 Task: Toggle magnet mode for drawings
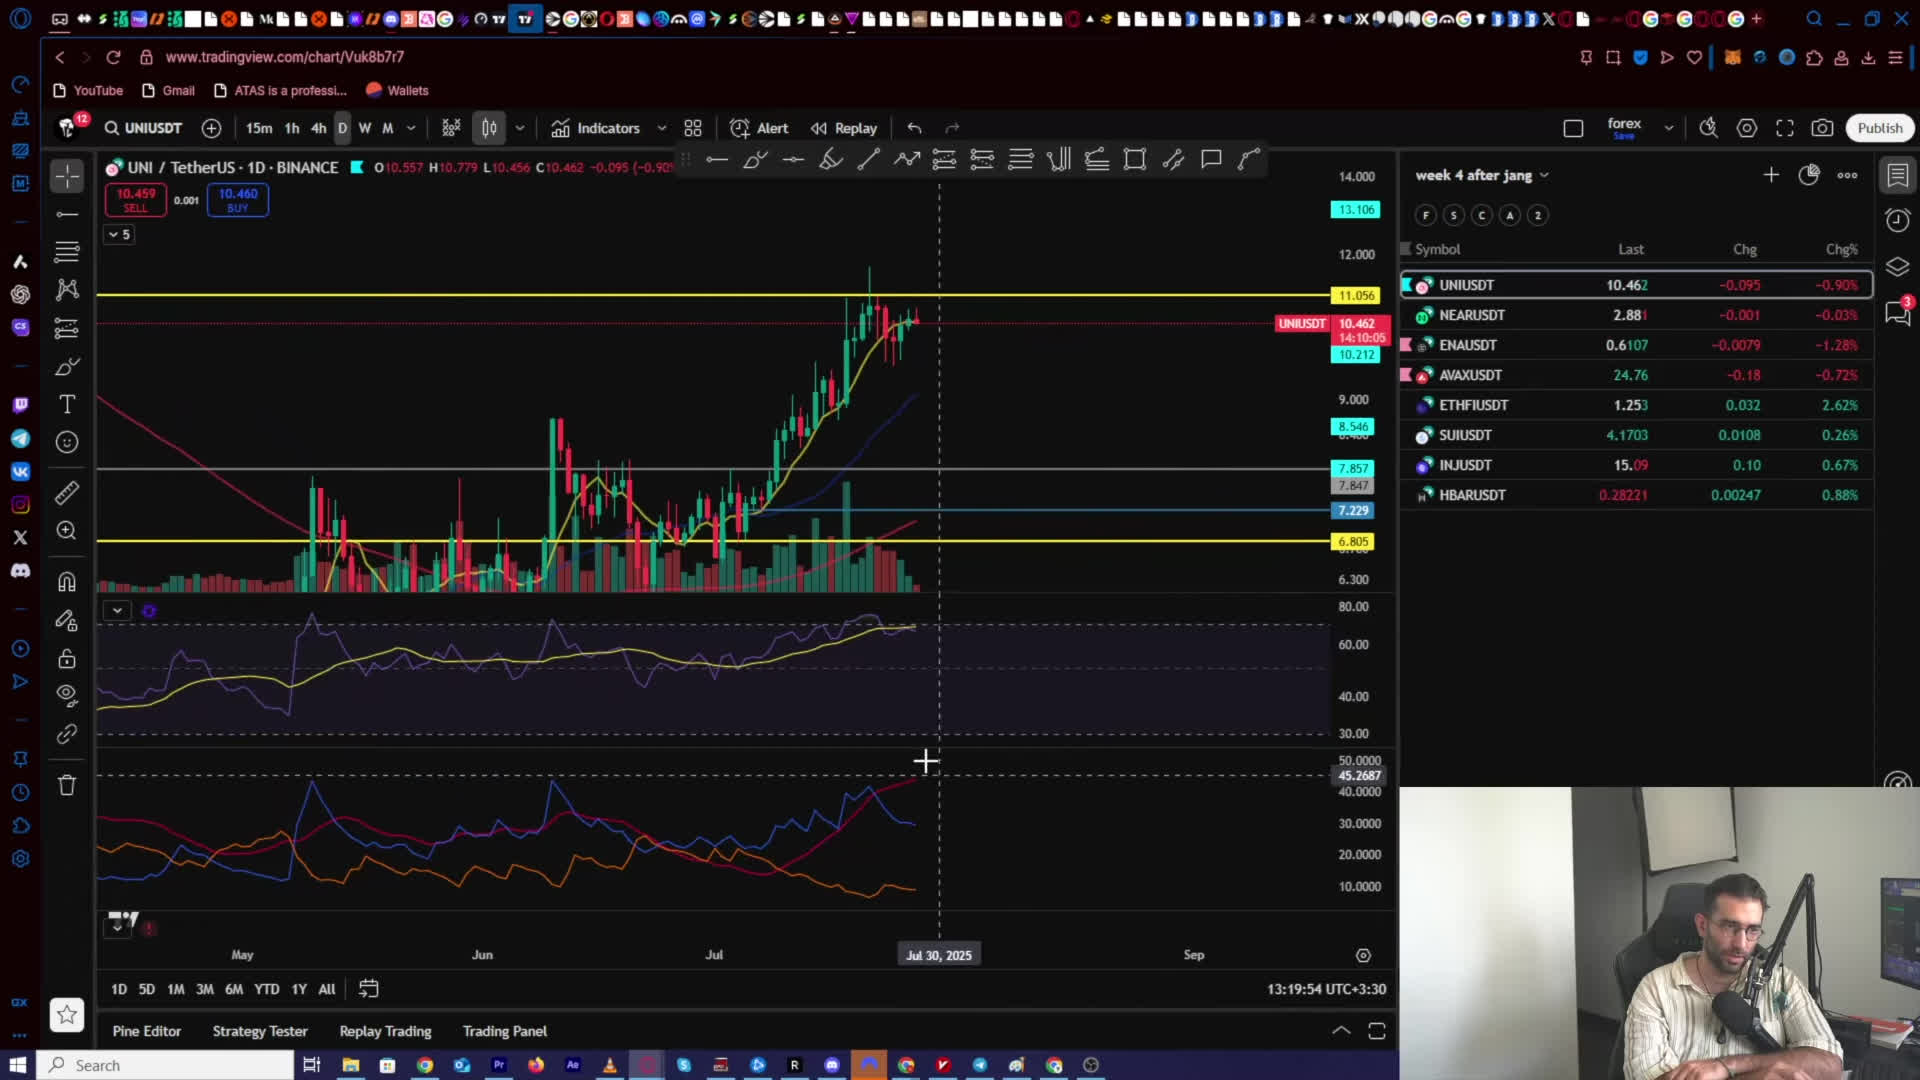(67, 582)
